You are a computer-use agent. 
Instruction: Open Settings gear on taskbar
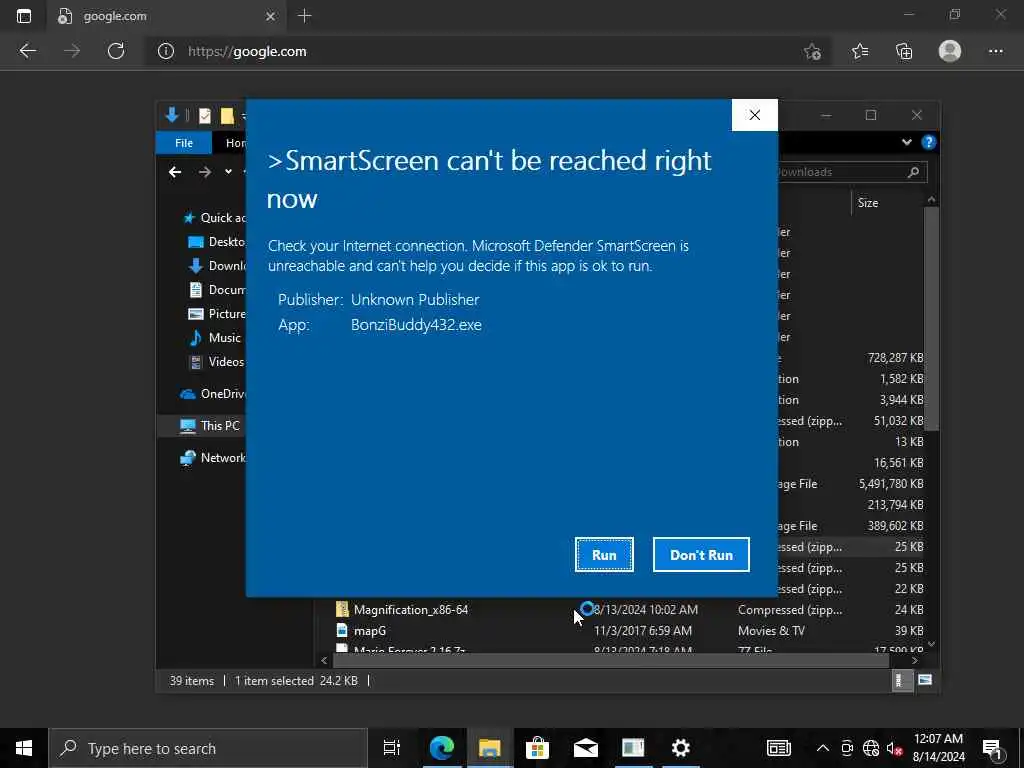(680, 748)
